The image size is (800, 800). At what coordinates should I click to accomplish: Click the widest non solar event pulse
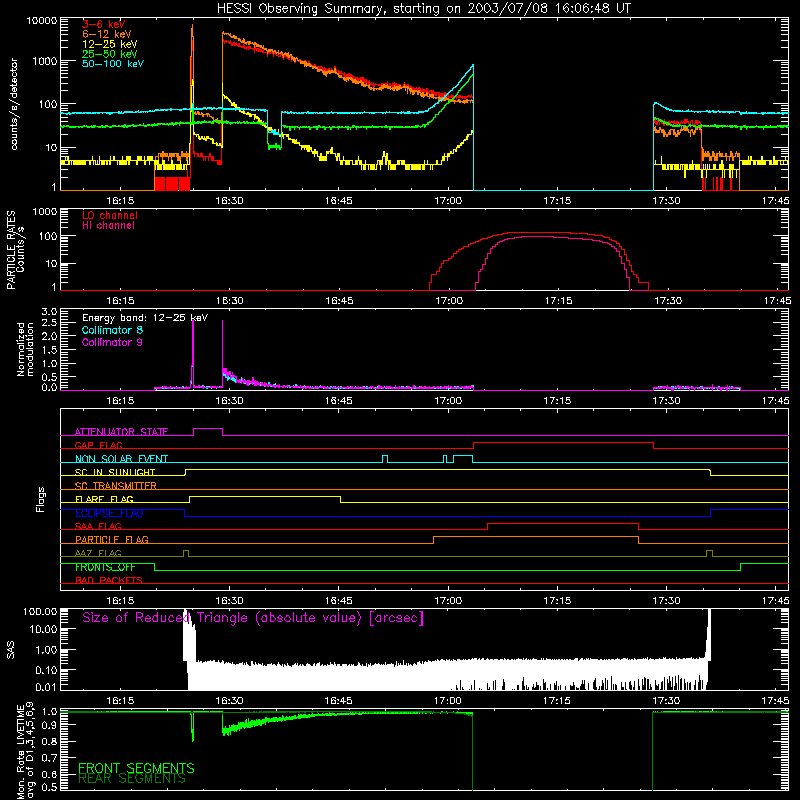(x=463, y=456)
